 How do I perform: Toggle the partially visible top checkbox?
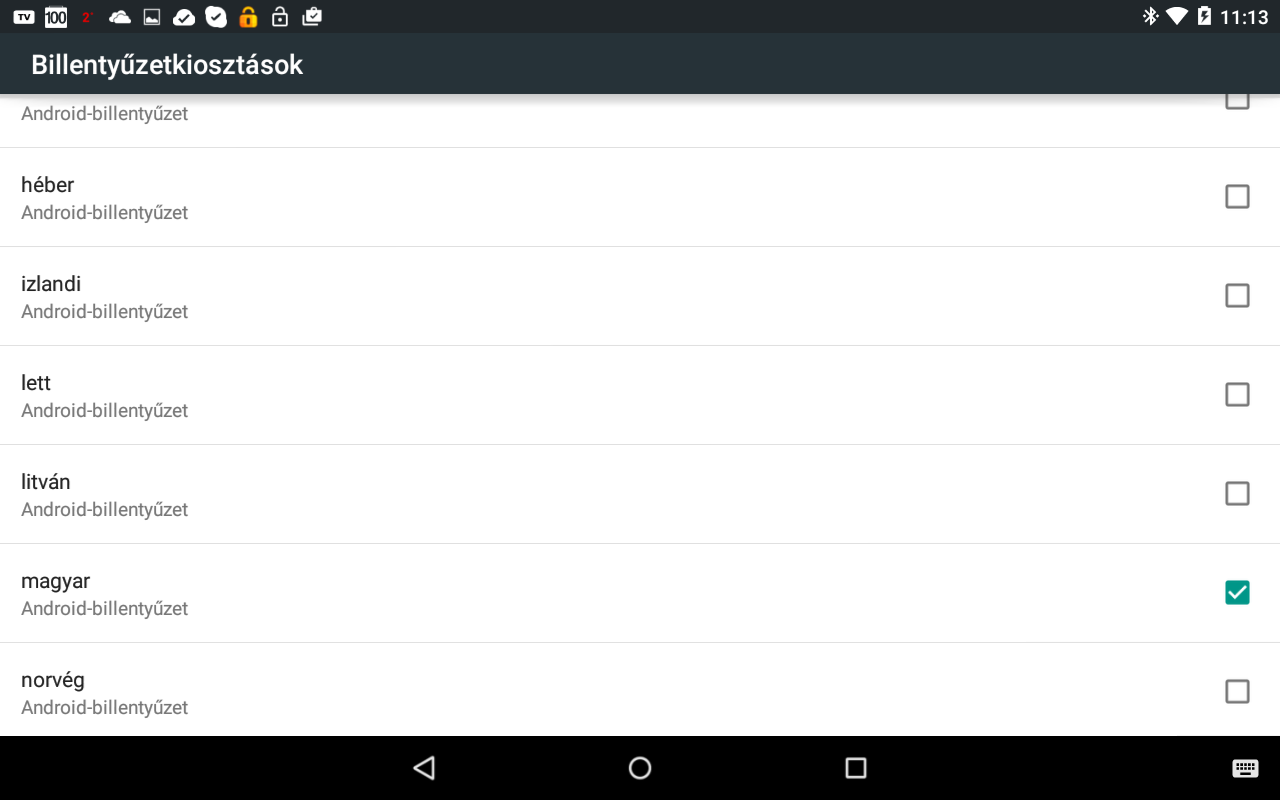coord(1237,101)
